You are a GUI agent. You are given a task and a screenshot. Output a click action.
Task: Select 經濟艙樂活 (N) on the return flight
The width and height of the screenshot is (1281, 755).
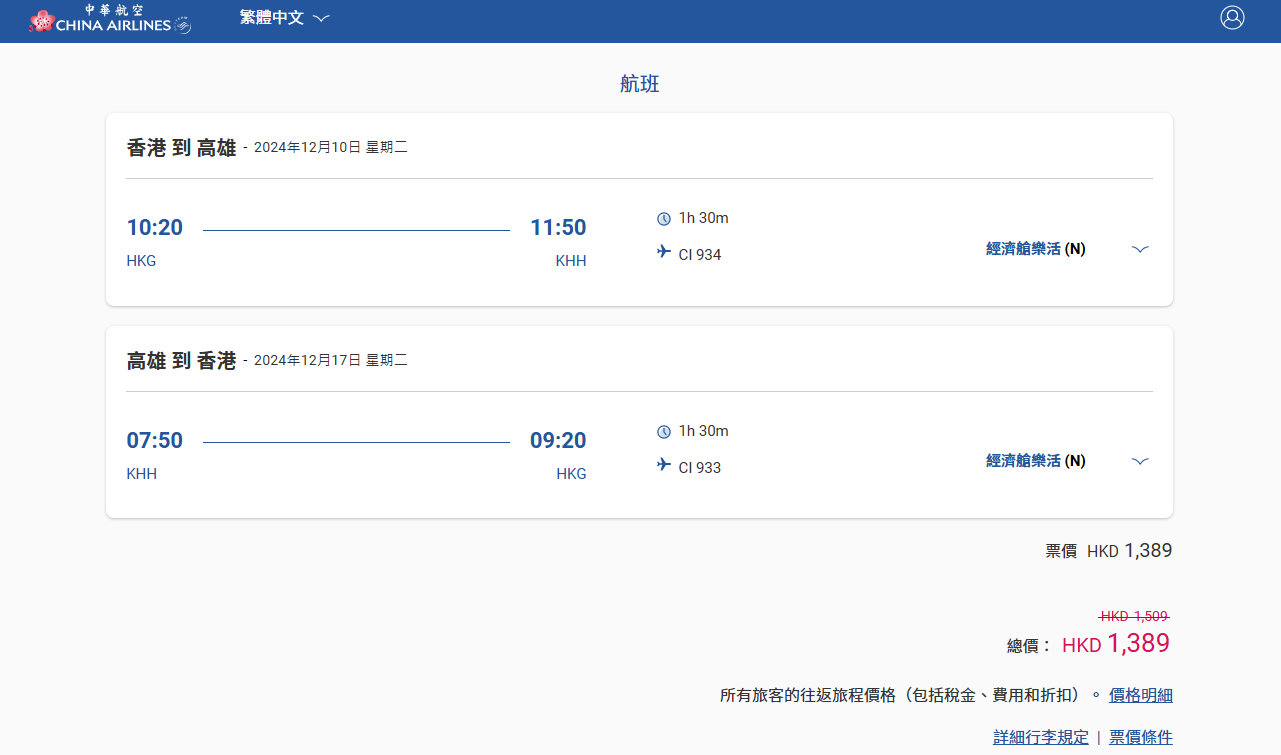[x=1035, y=461]
